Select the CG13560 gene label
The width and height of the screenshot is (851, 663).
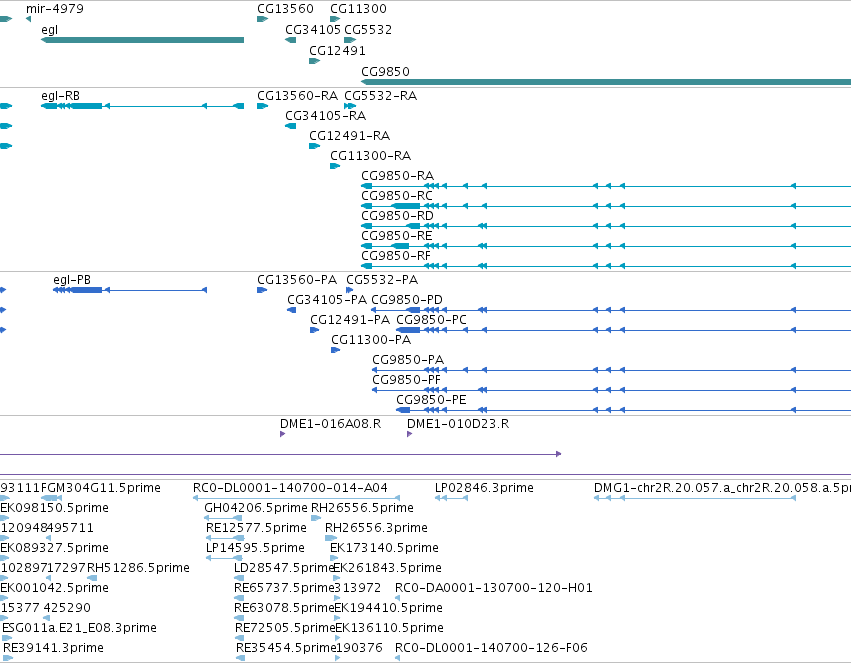pos(285,9)
